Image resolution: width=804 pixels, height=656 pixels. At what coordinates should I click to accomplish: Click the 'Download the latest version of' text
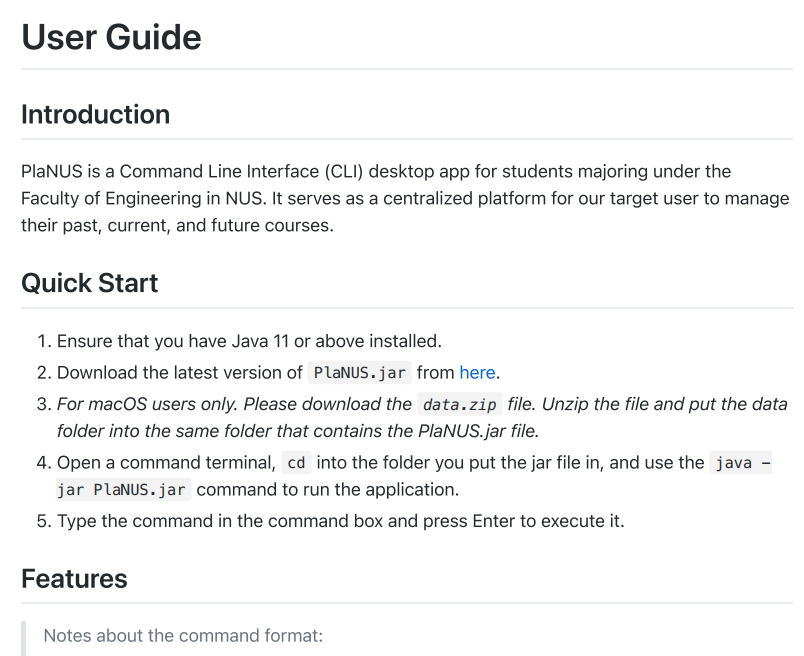tap(179, 372)
